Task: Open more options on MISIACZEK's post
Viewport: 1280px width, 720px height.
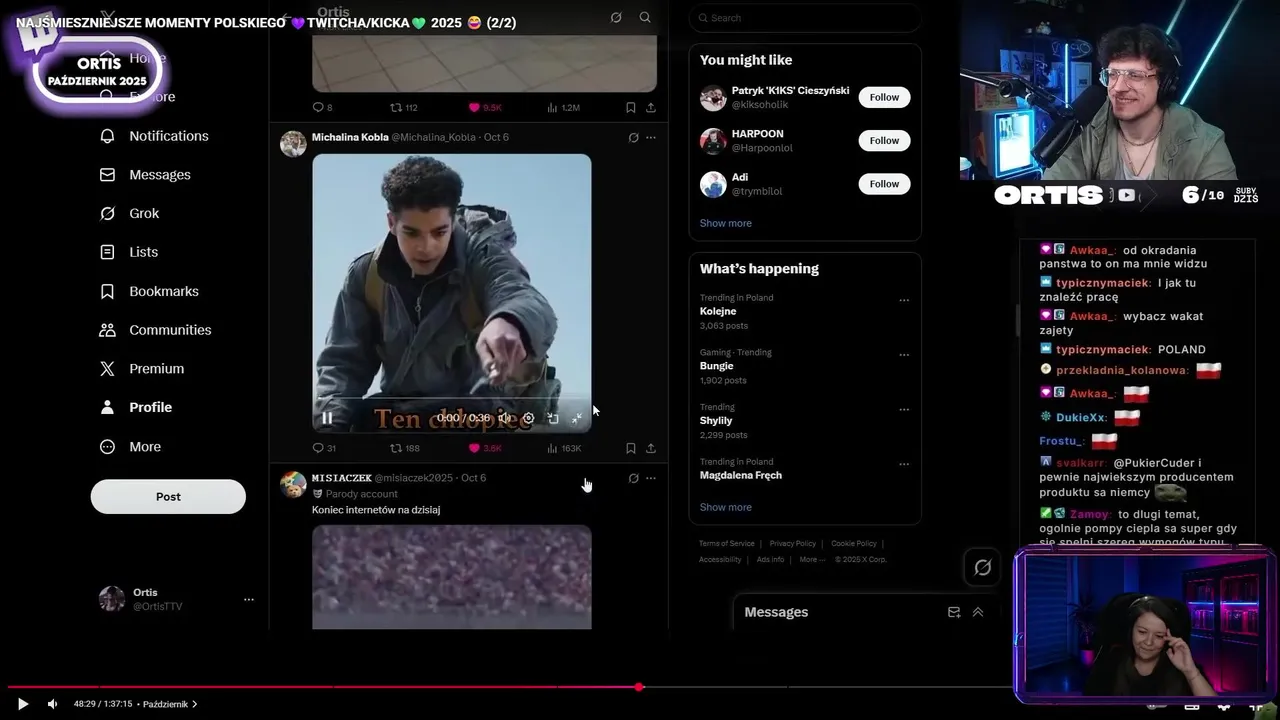Action: coord(651,478)
